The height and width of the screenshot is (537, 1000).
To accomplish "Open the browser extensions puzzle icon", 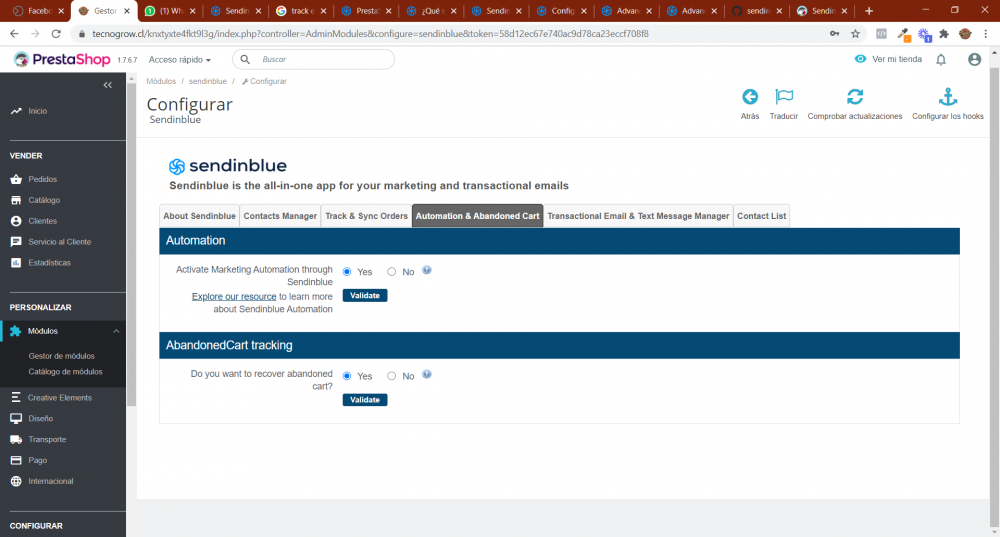I will (x=944, y=34).
